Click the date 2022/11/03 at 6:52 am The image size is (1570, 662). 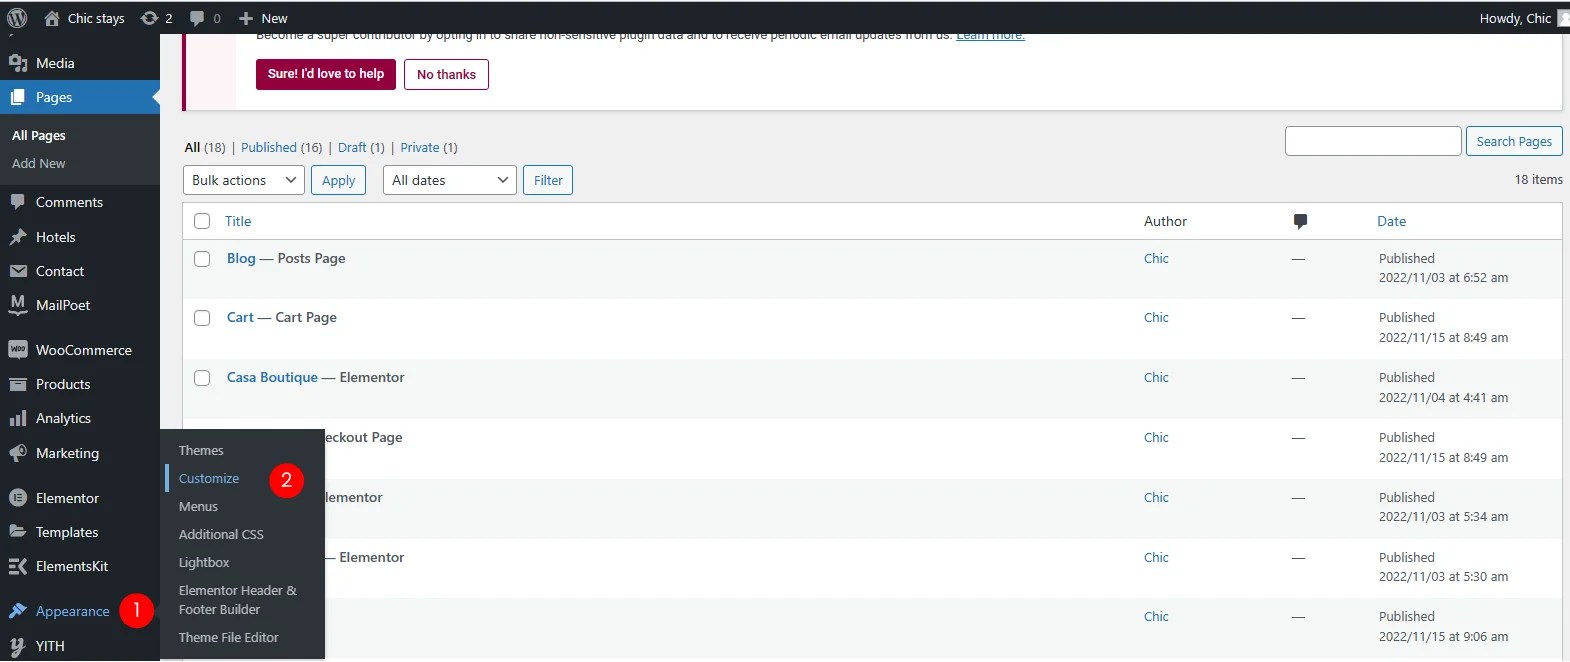[1443, 278]
